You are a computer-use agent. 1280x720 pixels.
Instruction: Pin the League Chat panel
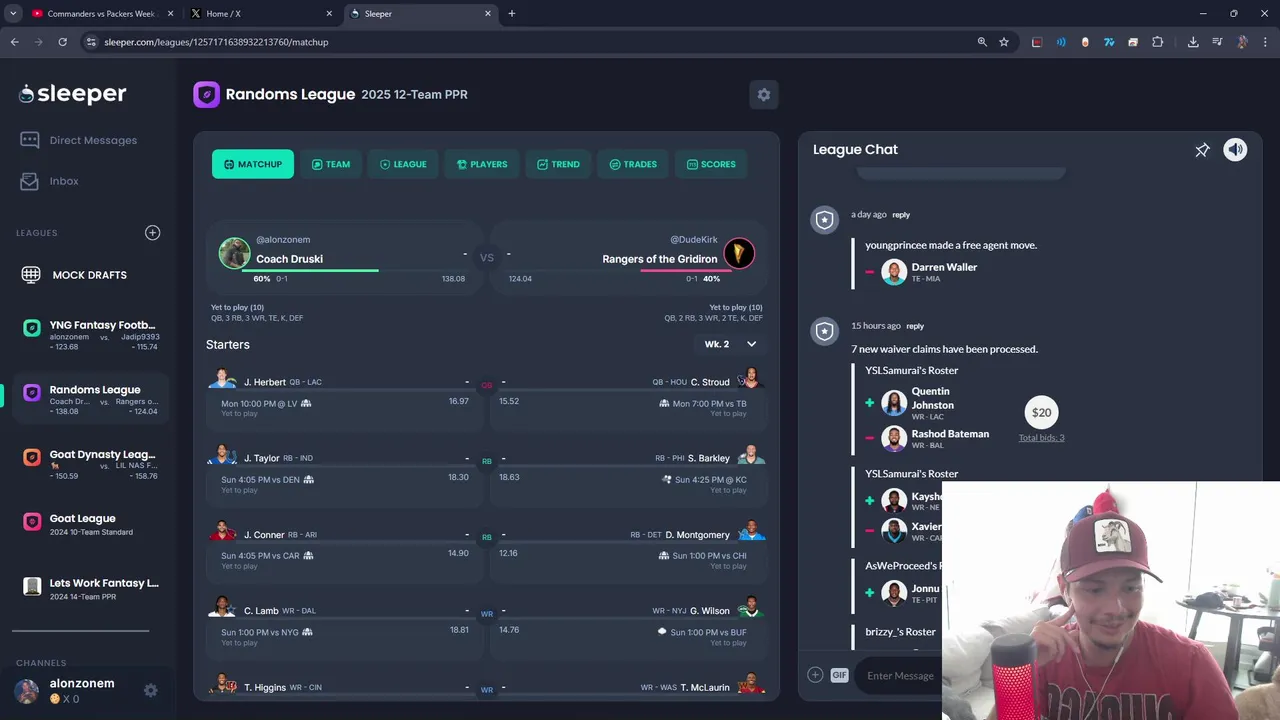[1202, 150]
